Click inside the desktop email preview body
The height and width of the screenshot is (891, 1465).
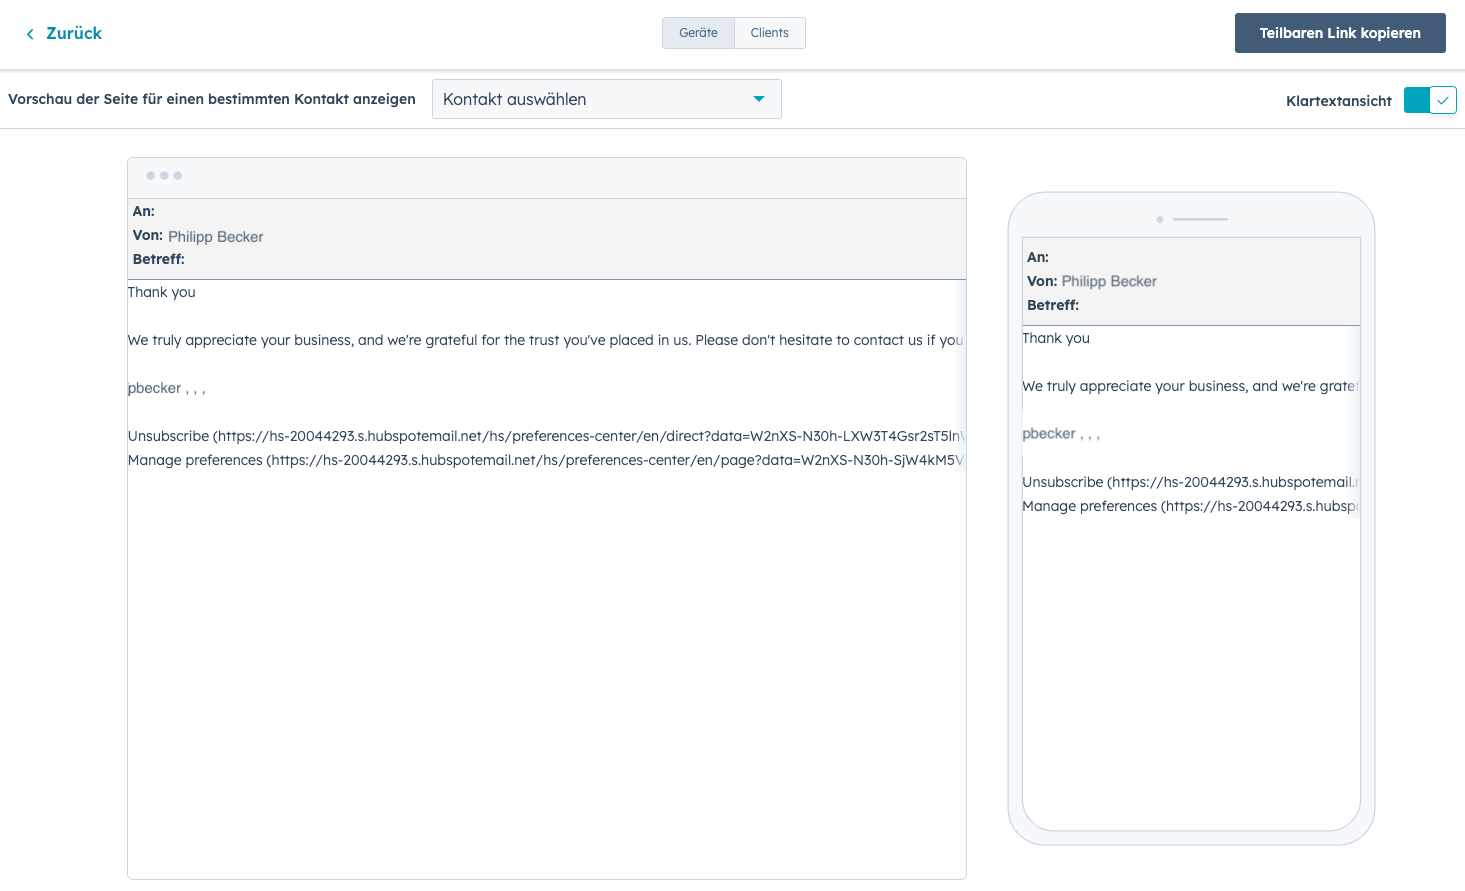[546, 600]
